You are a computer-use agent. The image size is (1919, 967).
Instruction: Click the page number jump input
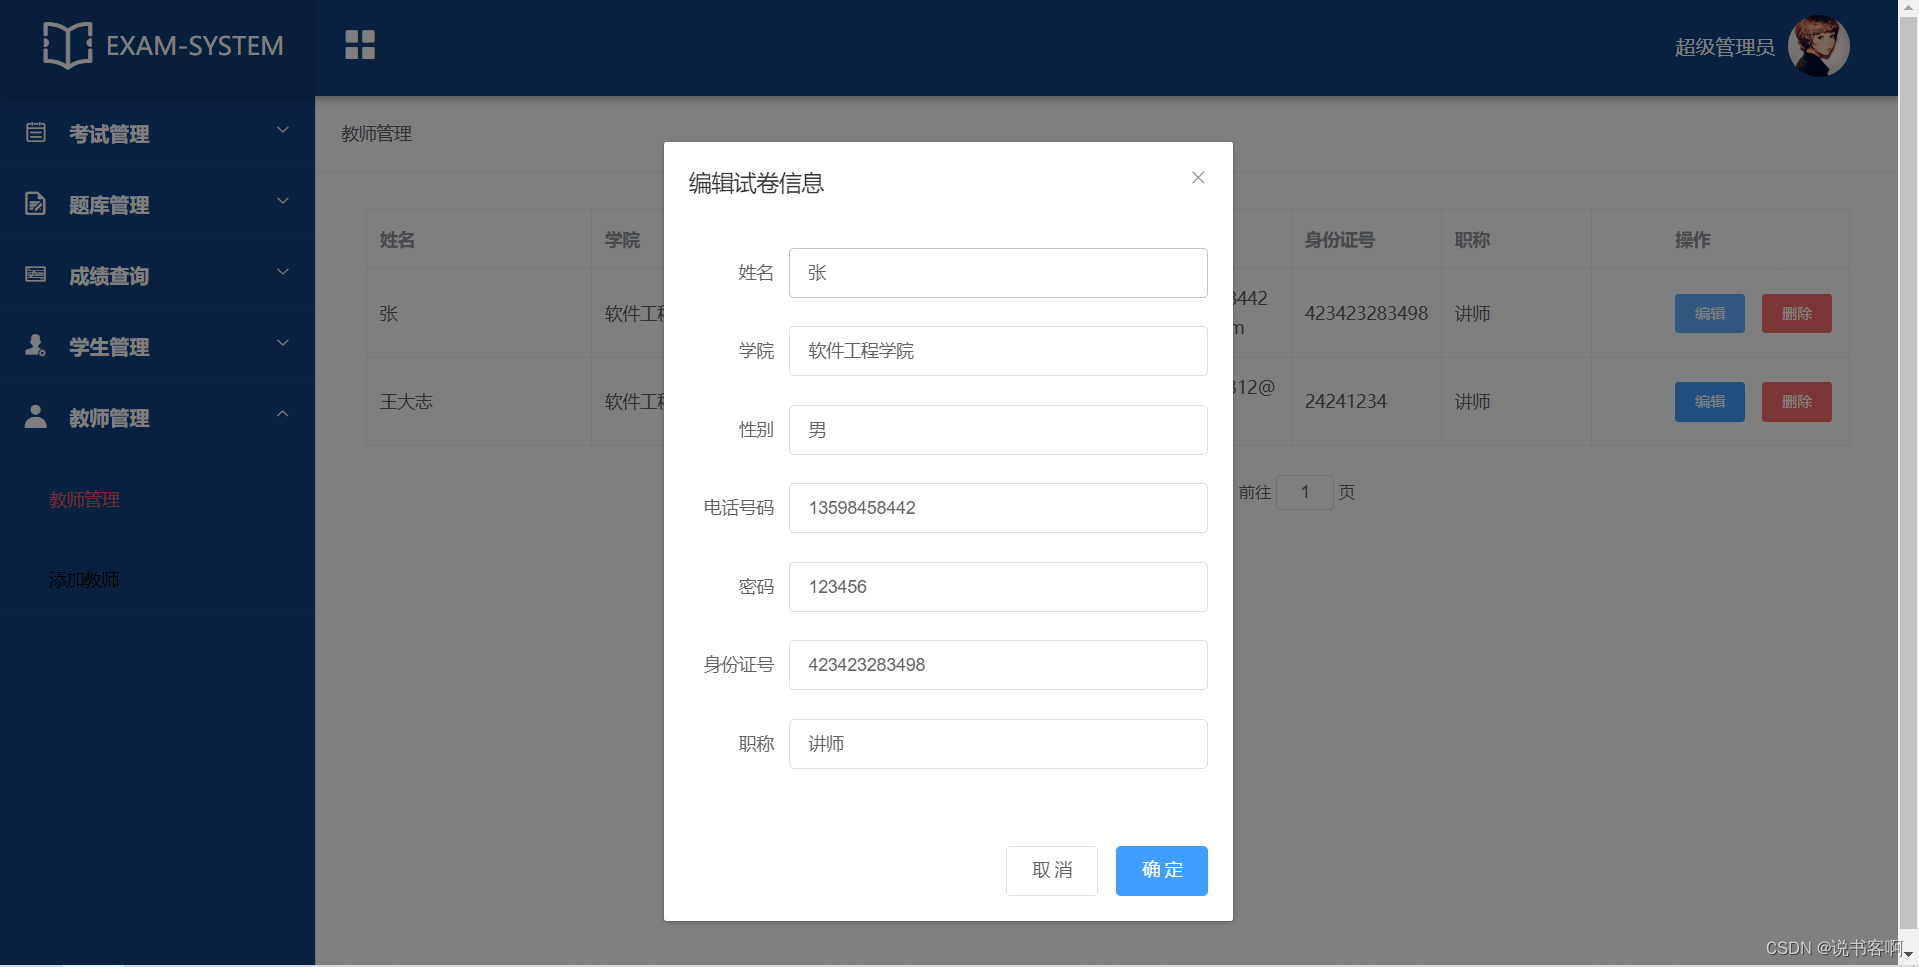(x=1305, y=492)
